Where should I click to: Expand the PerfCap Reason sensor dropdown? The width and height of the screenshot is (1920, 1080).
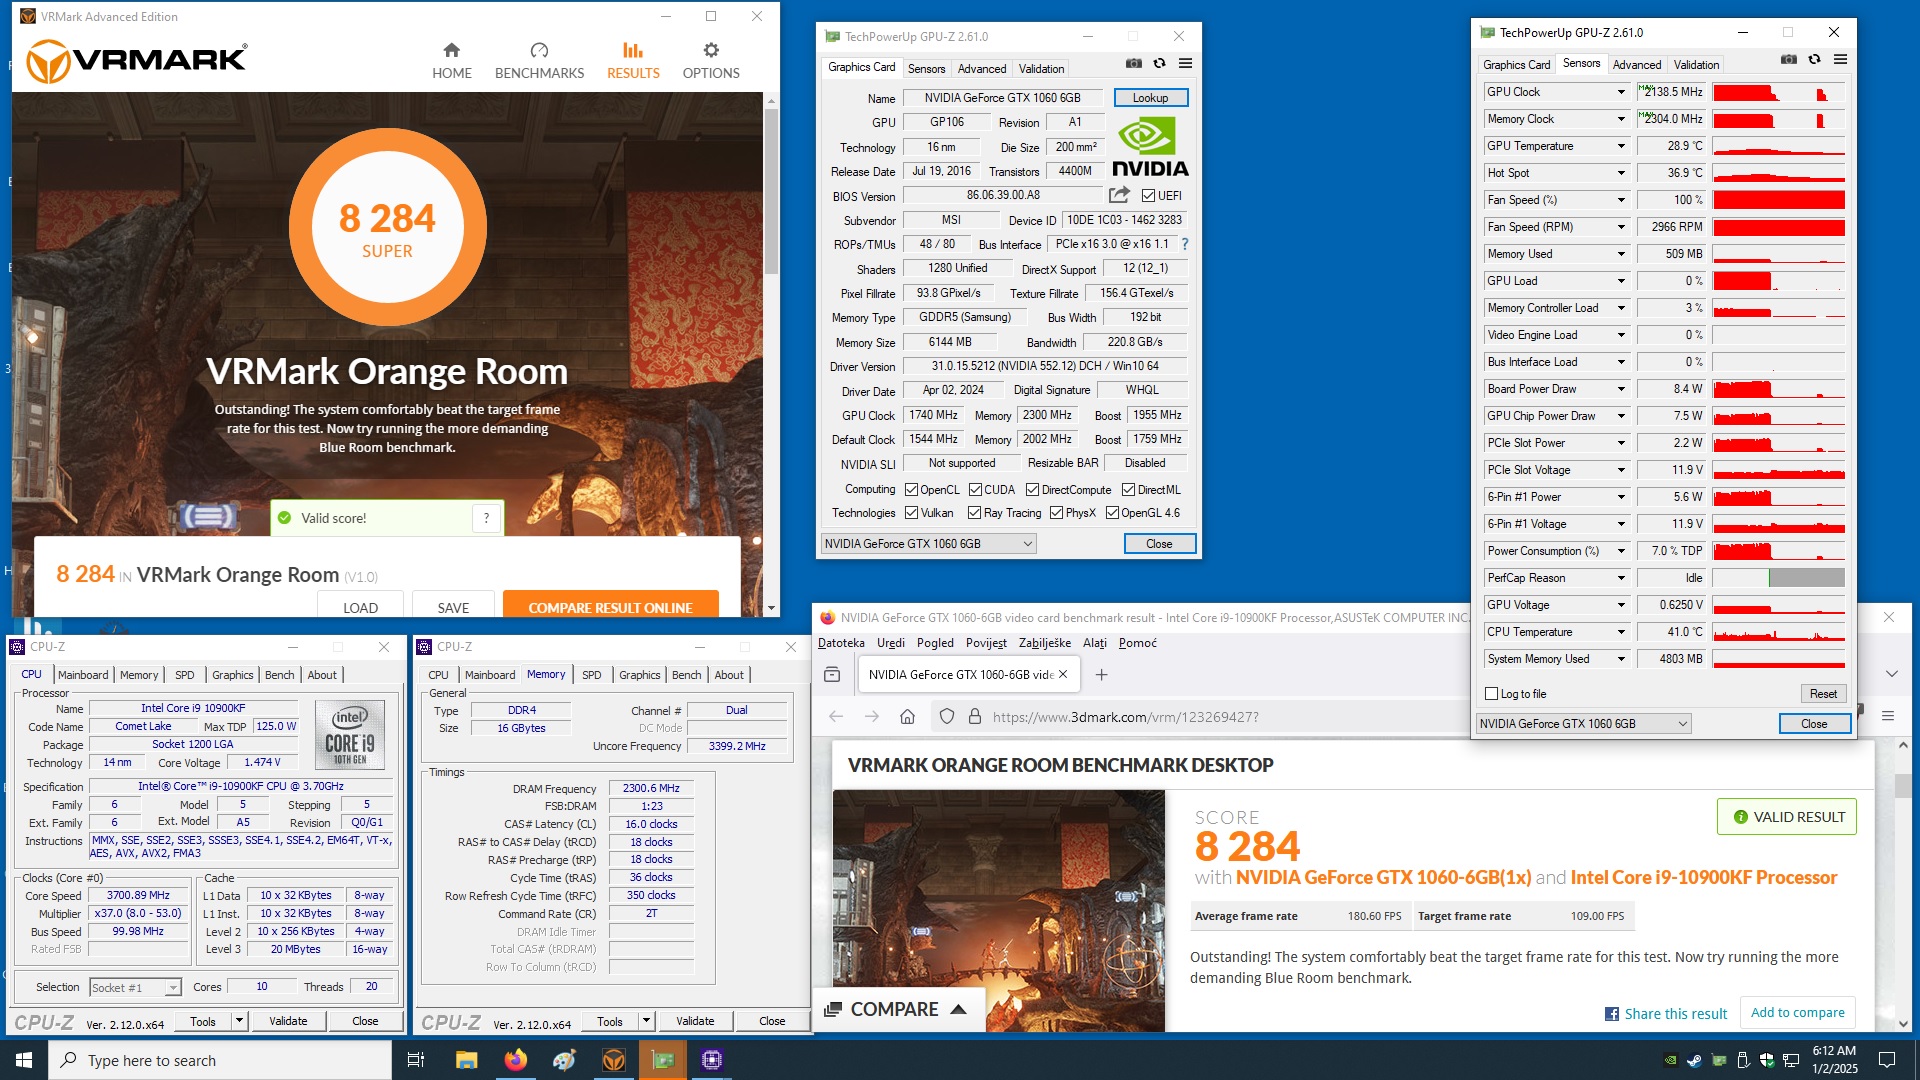tap(1621, 578)
